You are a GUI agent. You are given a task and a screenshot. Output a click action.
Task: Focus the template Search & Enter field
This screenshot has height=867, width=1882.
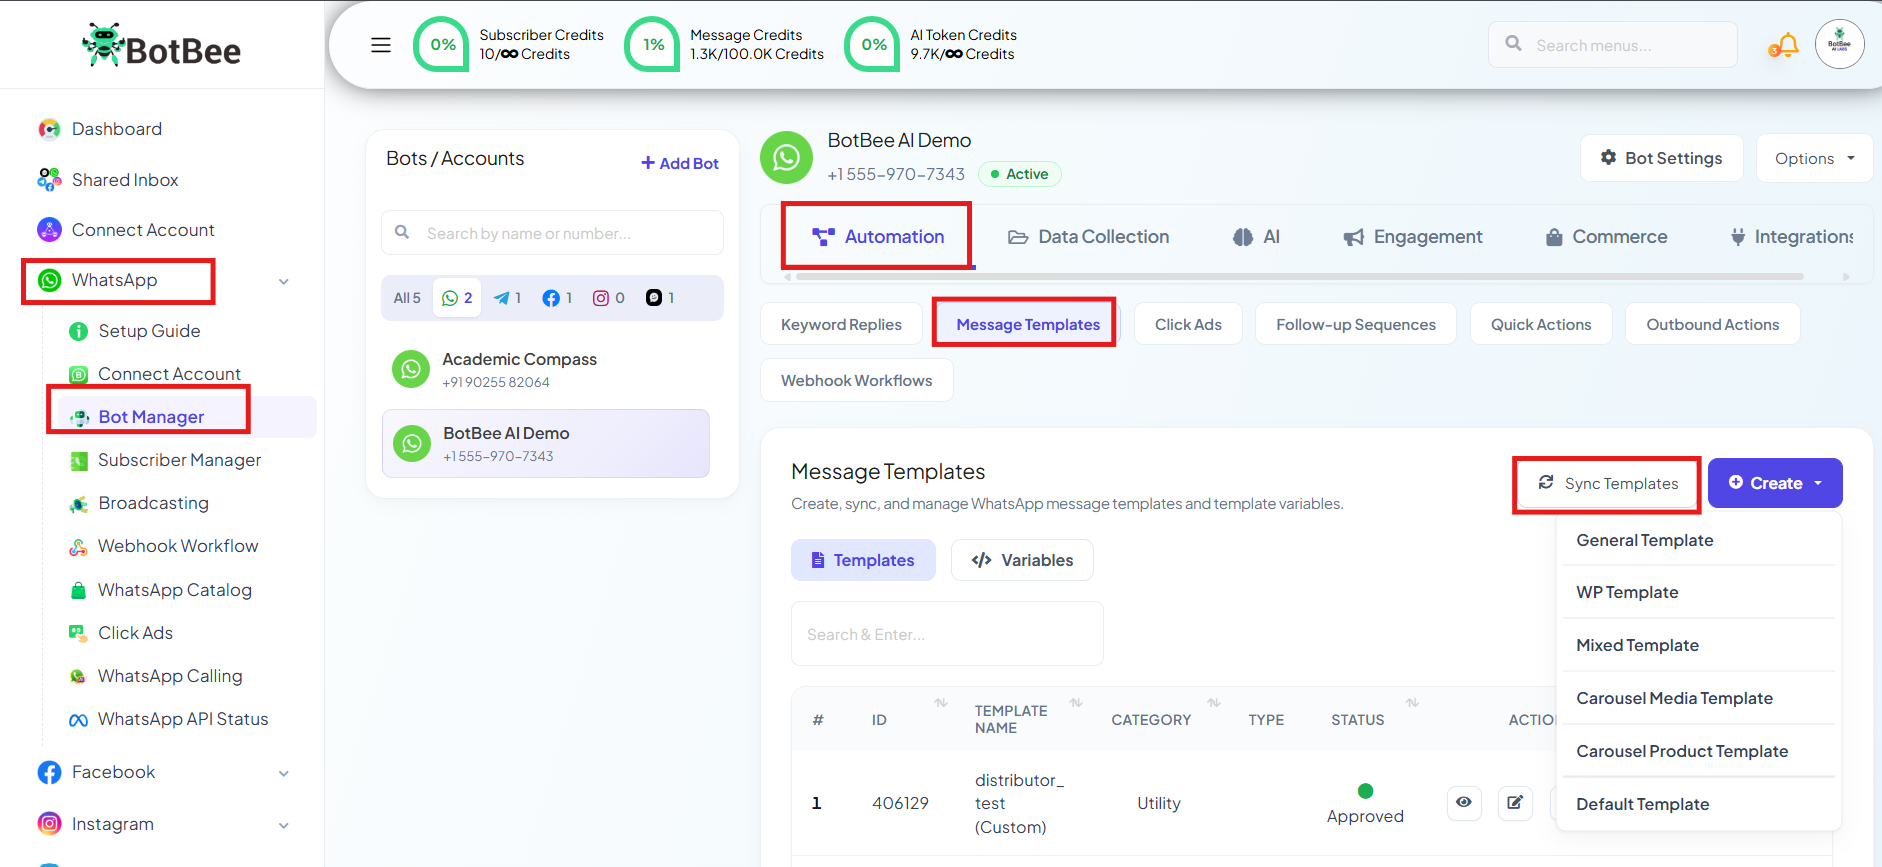click(947, 634)
